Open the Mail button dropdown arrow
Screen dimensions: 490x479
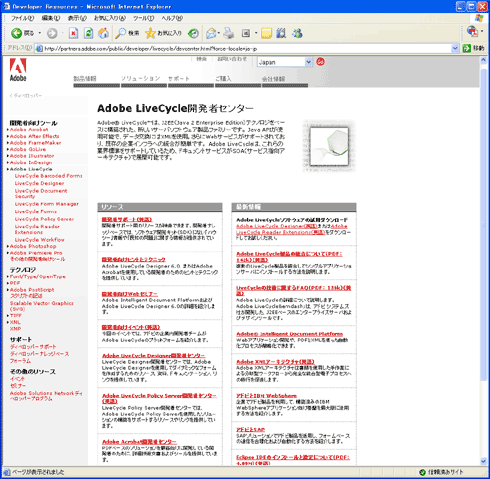[219, 33]
